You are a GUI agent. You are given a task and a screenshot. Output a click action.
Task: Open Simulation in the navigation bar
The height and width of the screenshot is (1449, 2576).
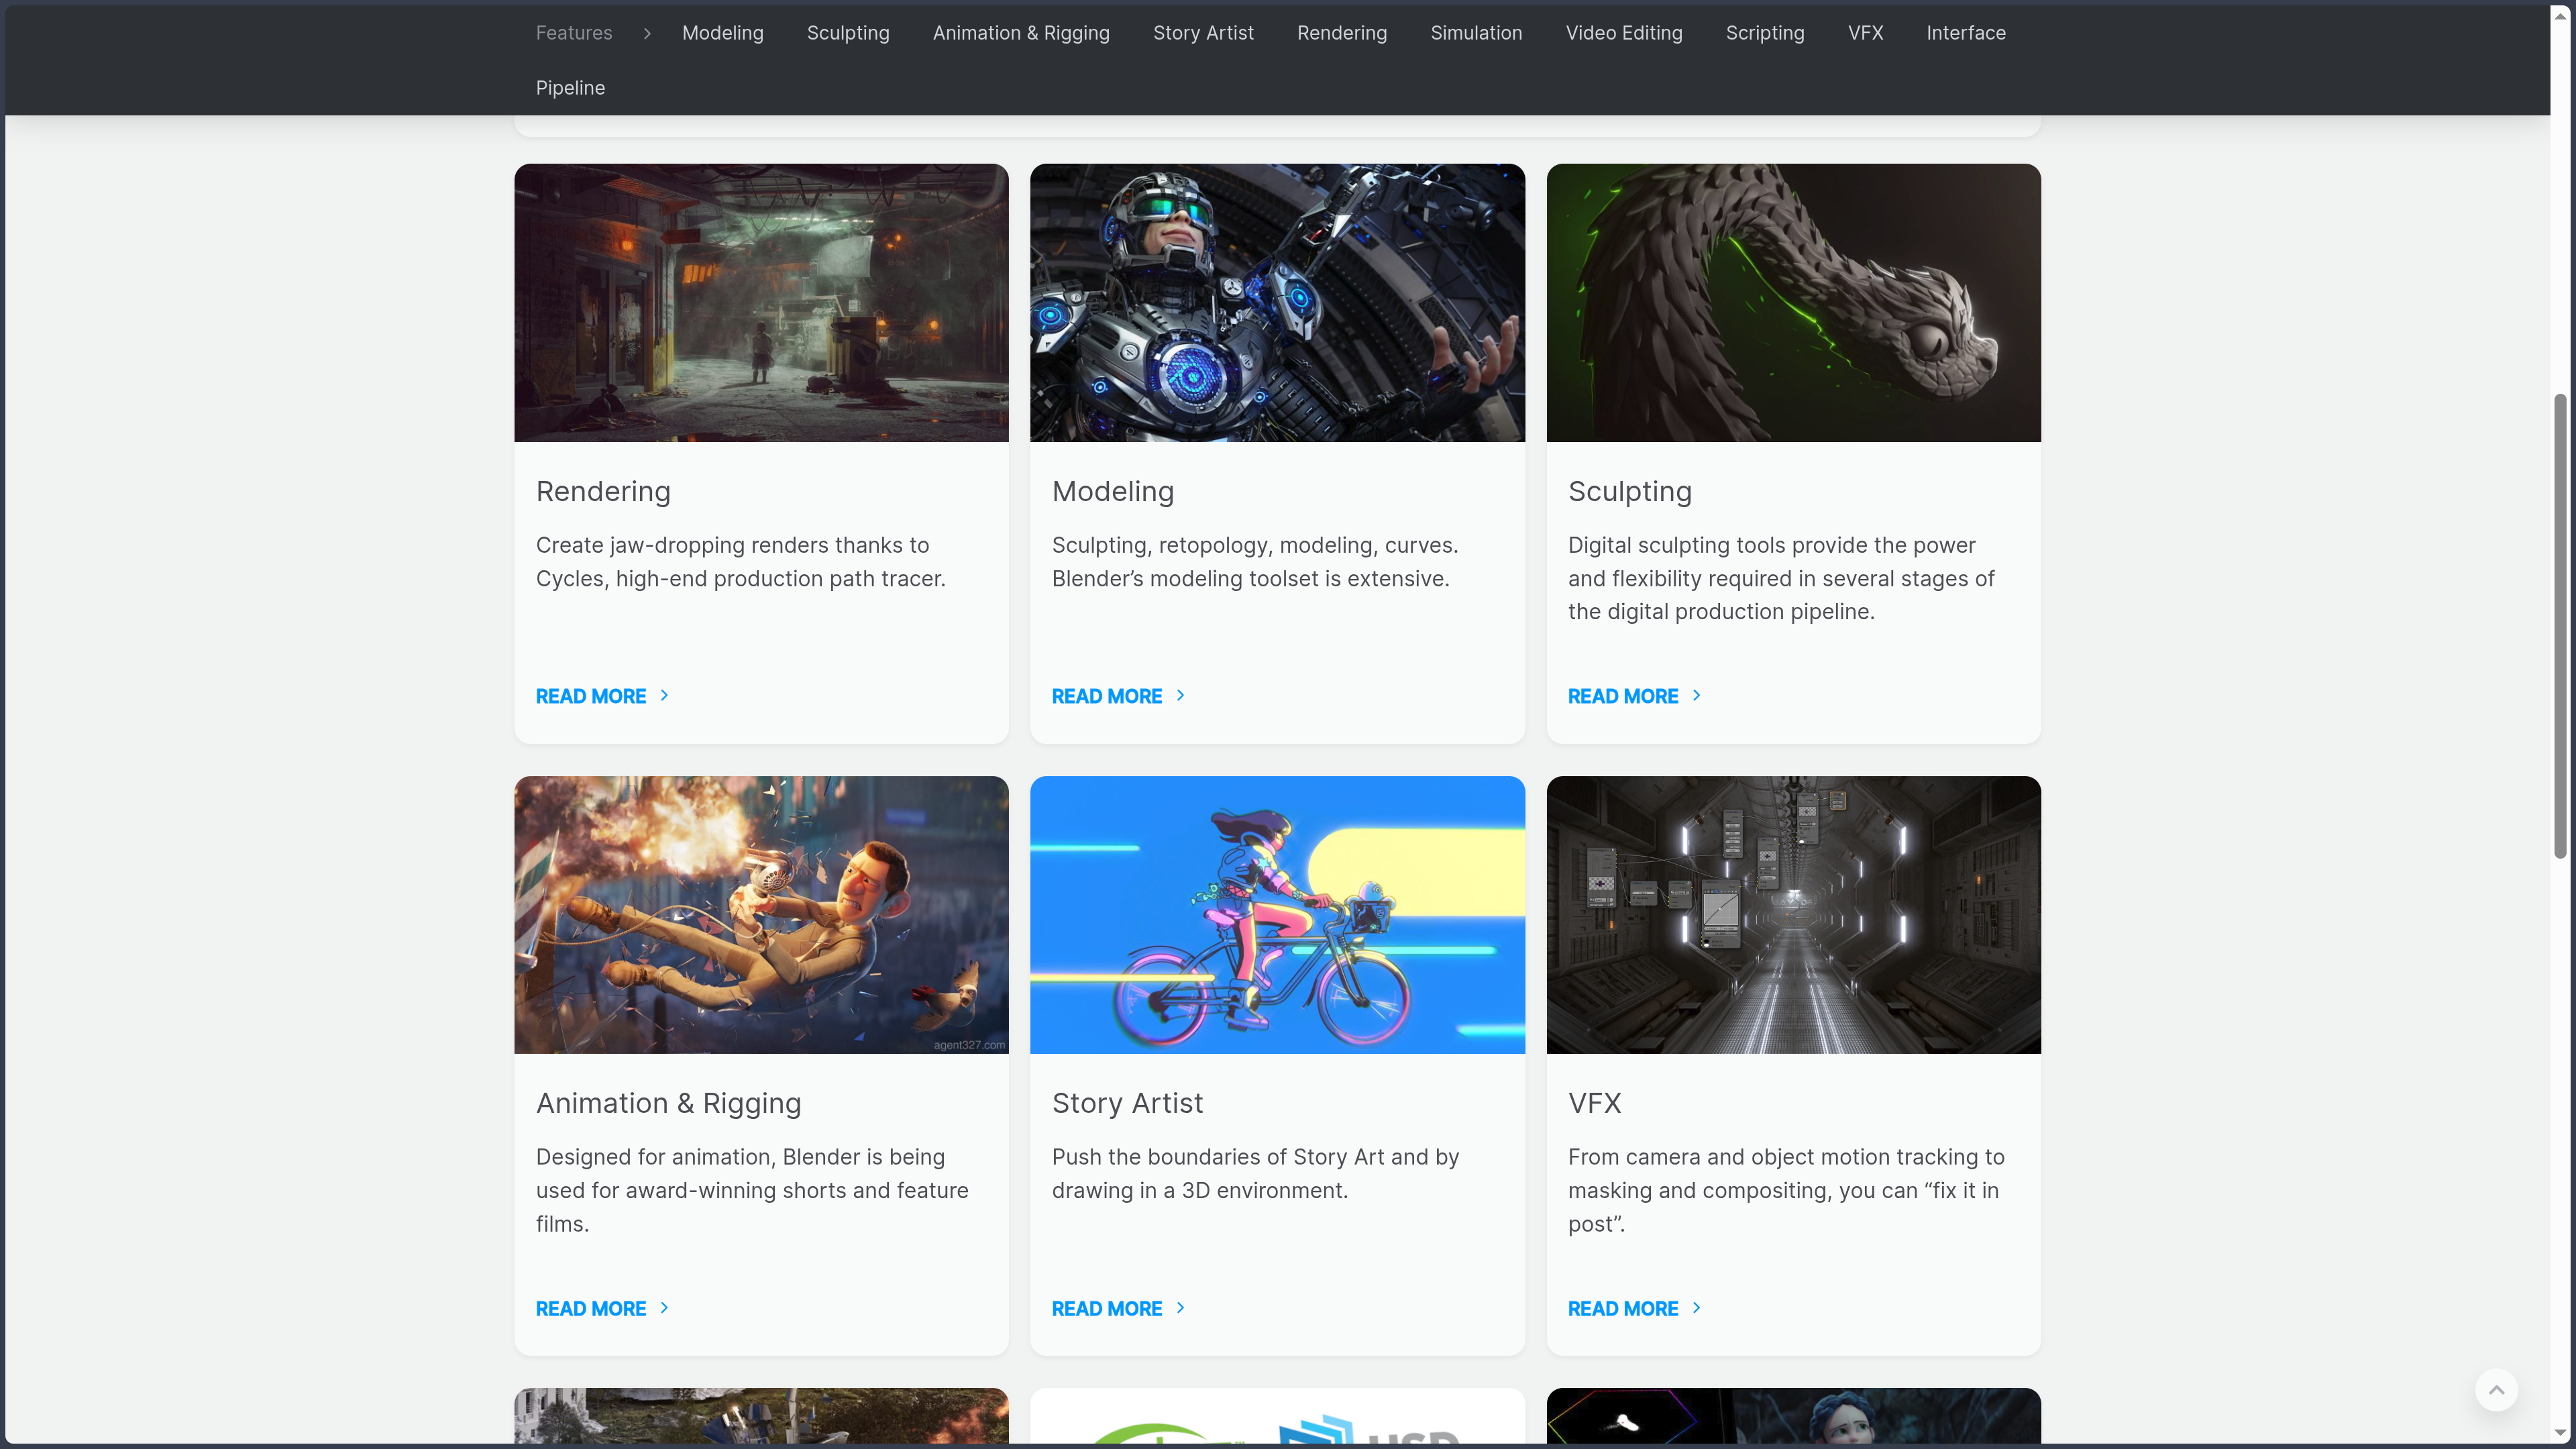(x=1476, y=33)
